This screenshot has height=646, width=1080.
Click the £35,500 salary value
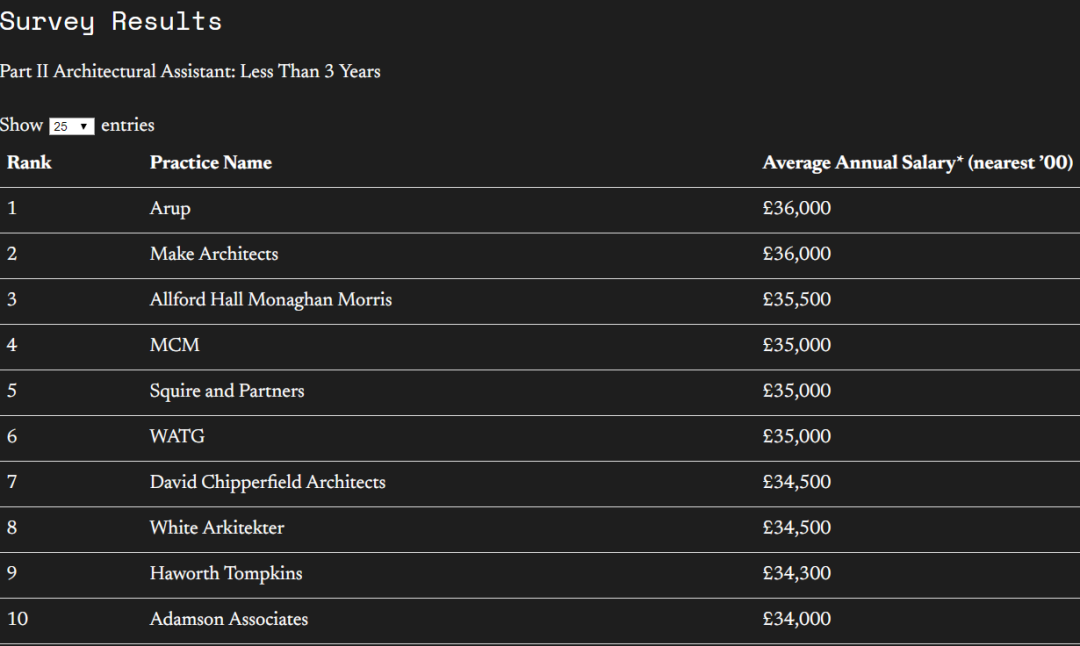797,300
